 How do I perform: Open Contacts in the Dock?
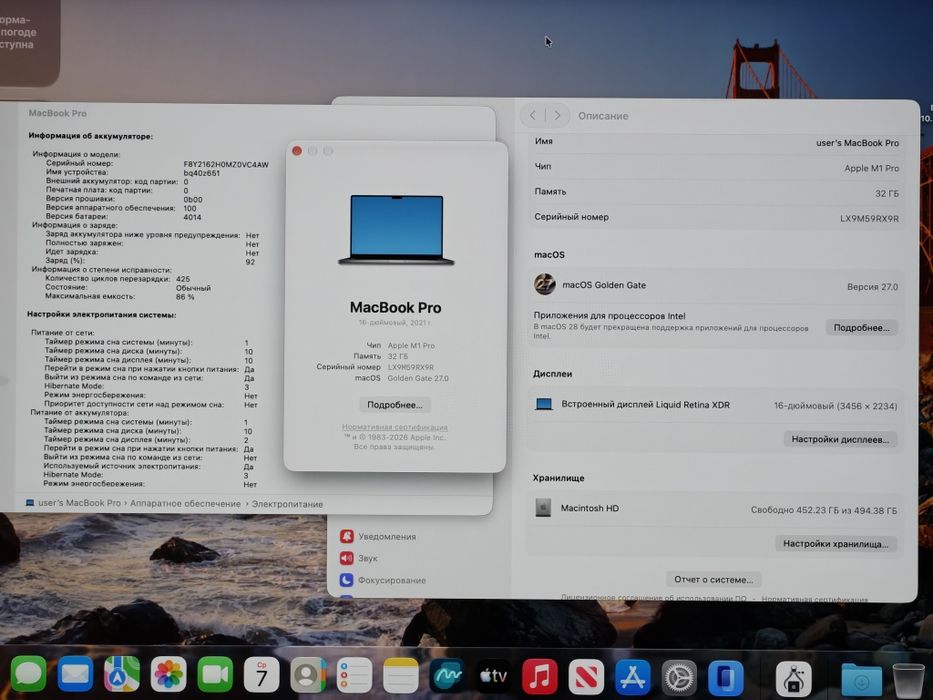308,675
